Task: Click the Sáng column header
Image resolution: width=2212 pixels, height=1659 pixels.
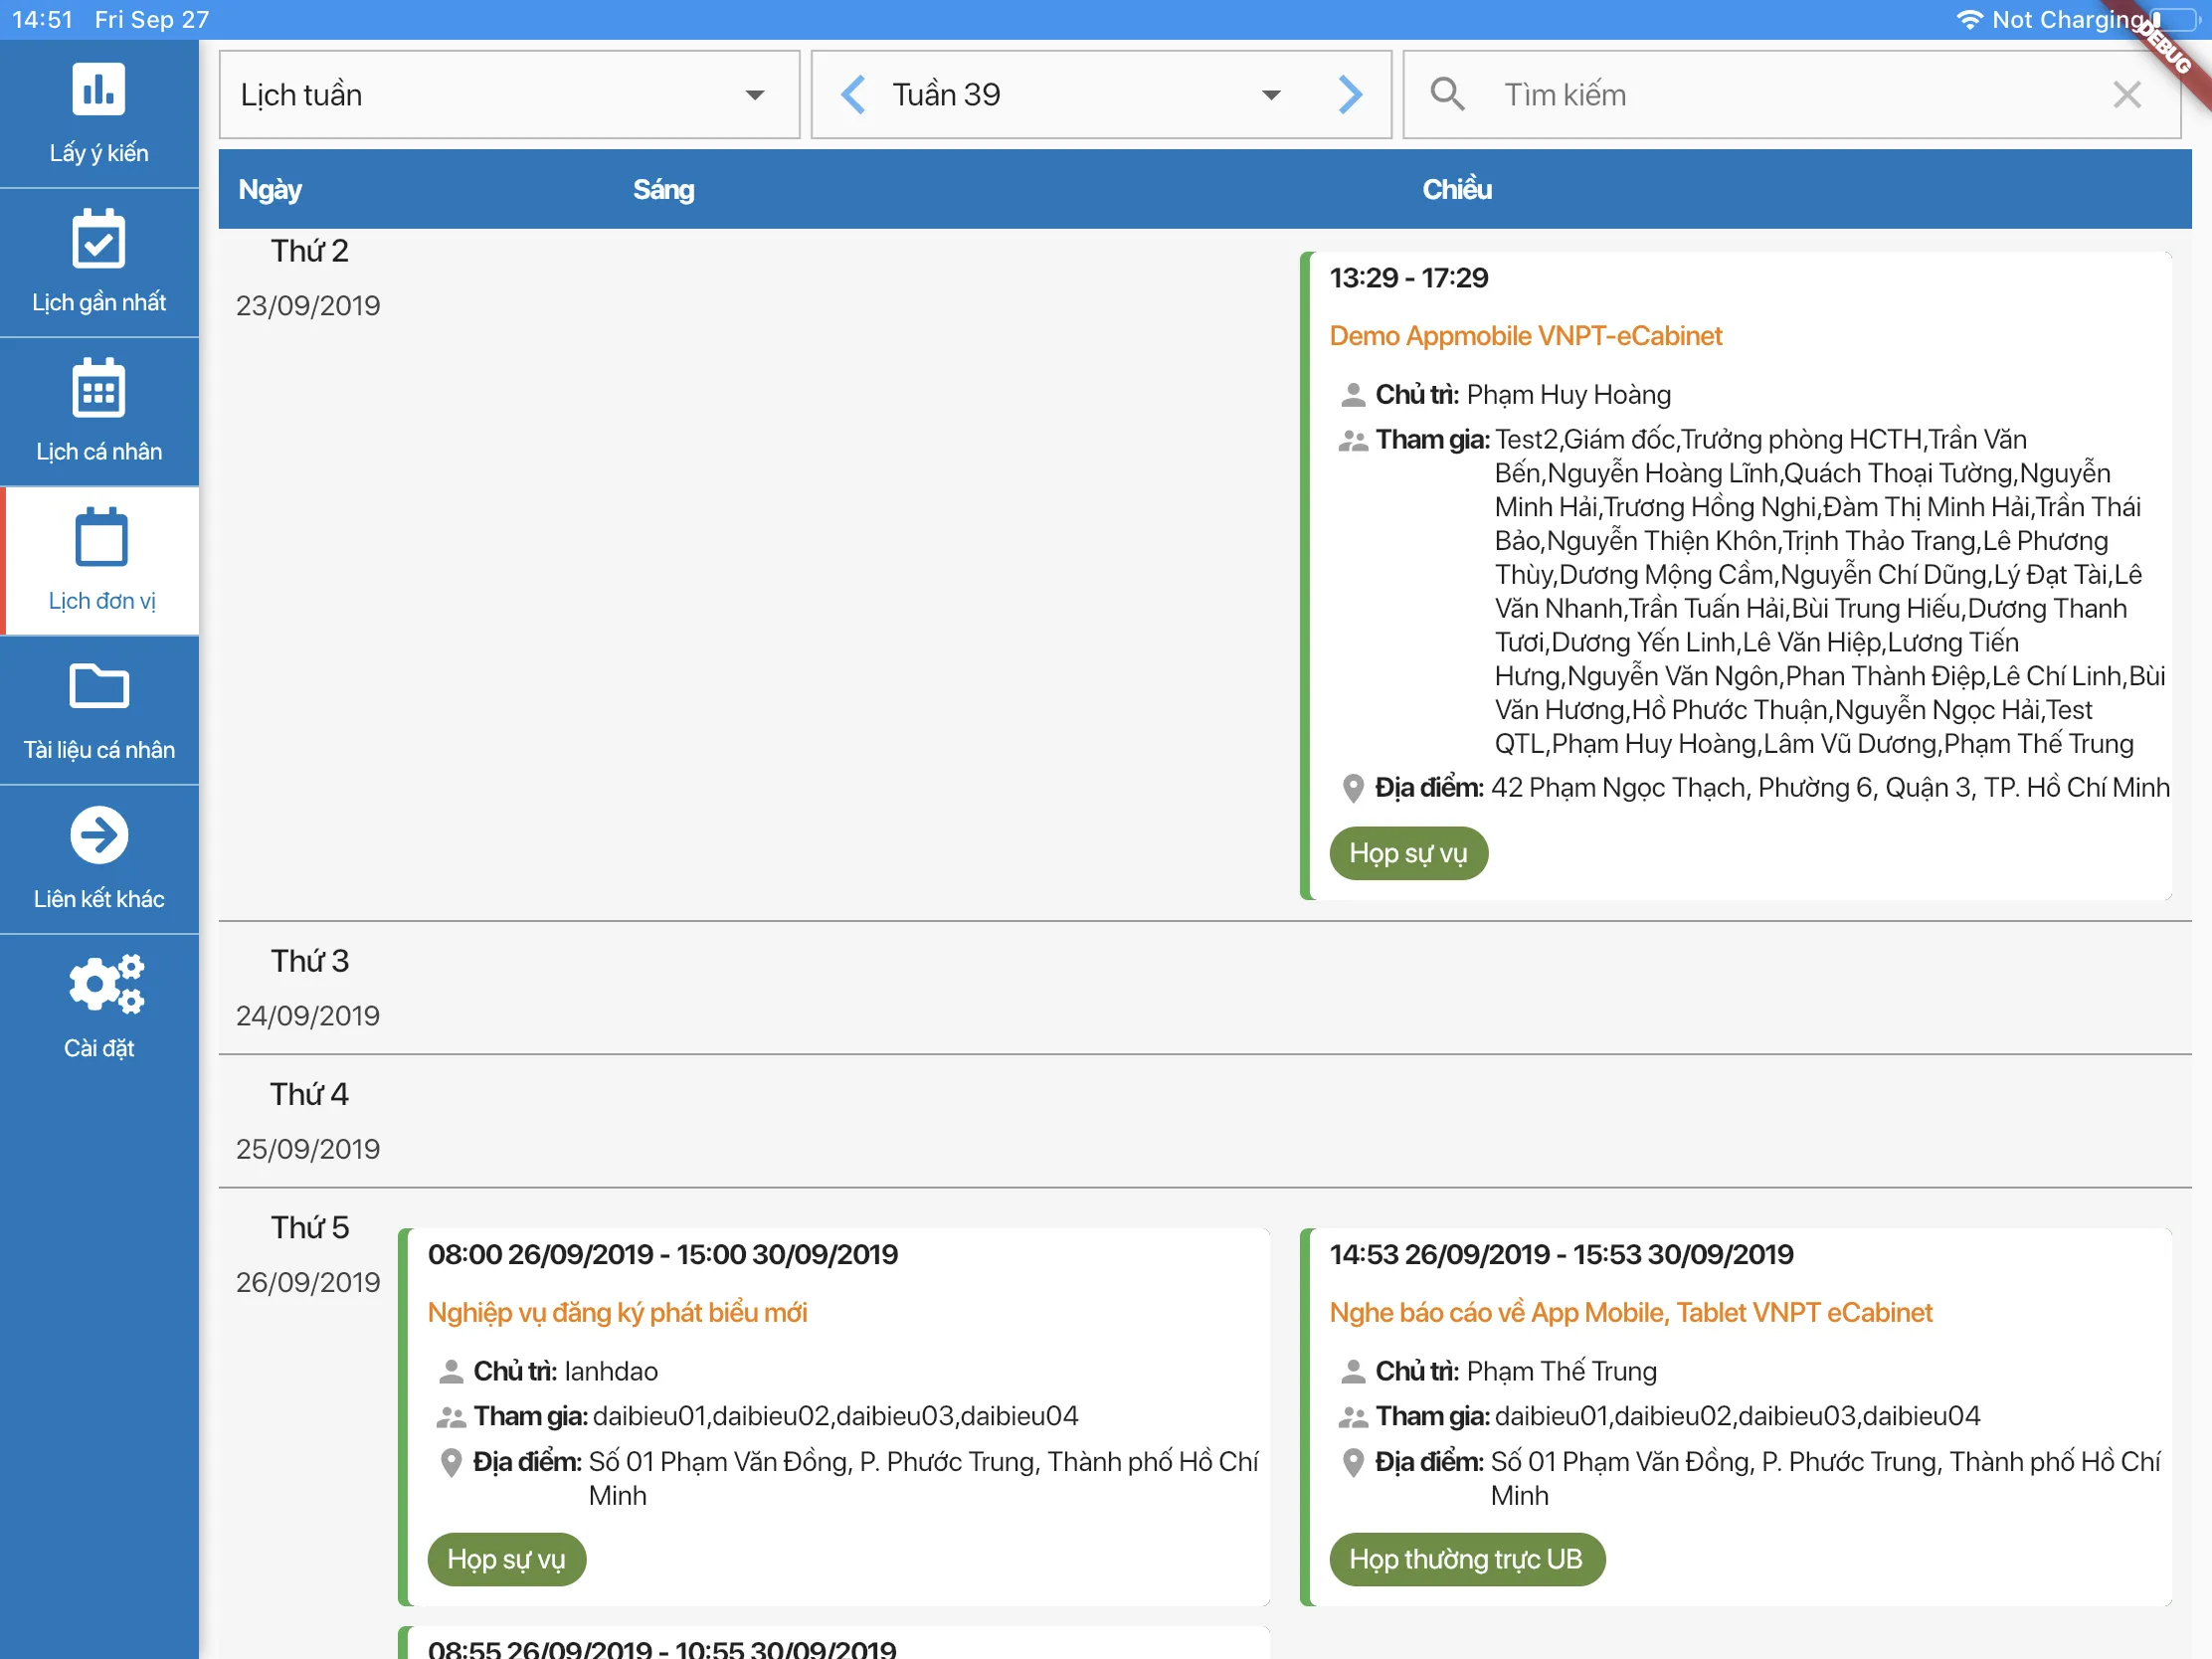Action: click(x=663, y=189)
